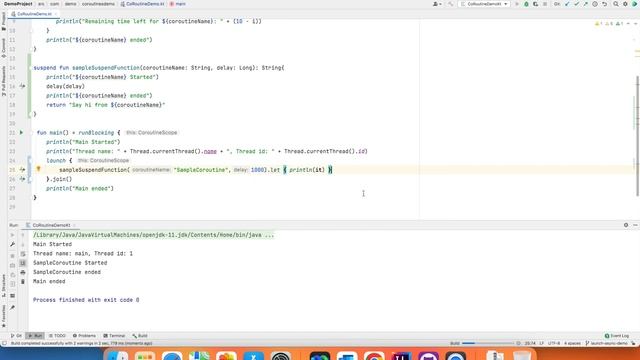
Task: Go to the next highlighted problem arrow in the editor
Action: pos(635,24)
